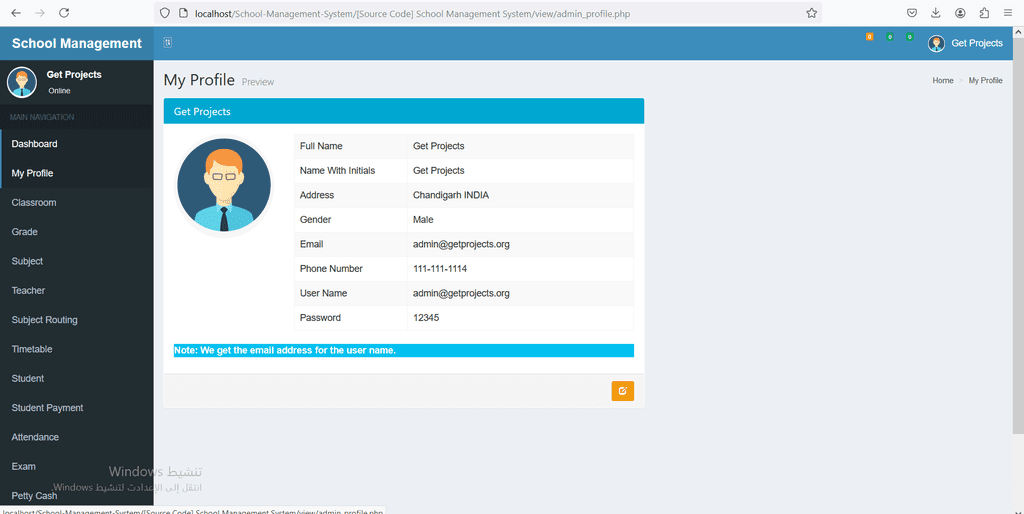The width and height of the screenshot is (1024, 514).
Task: Click the header user avatar icon
Action: 936,43
